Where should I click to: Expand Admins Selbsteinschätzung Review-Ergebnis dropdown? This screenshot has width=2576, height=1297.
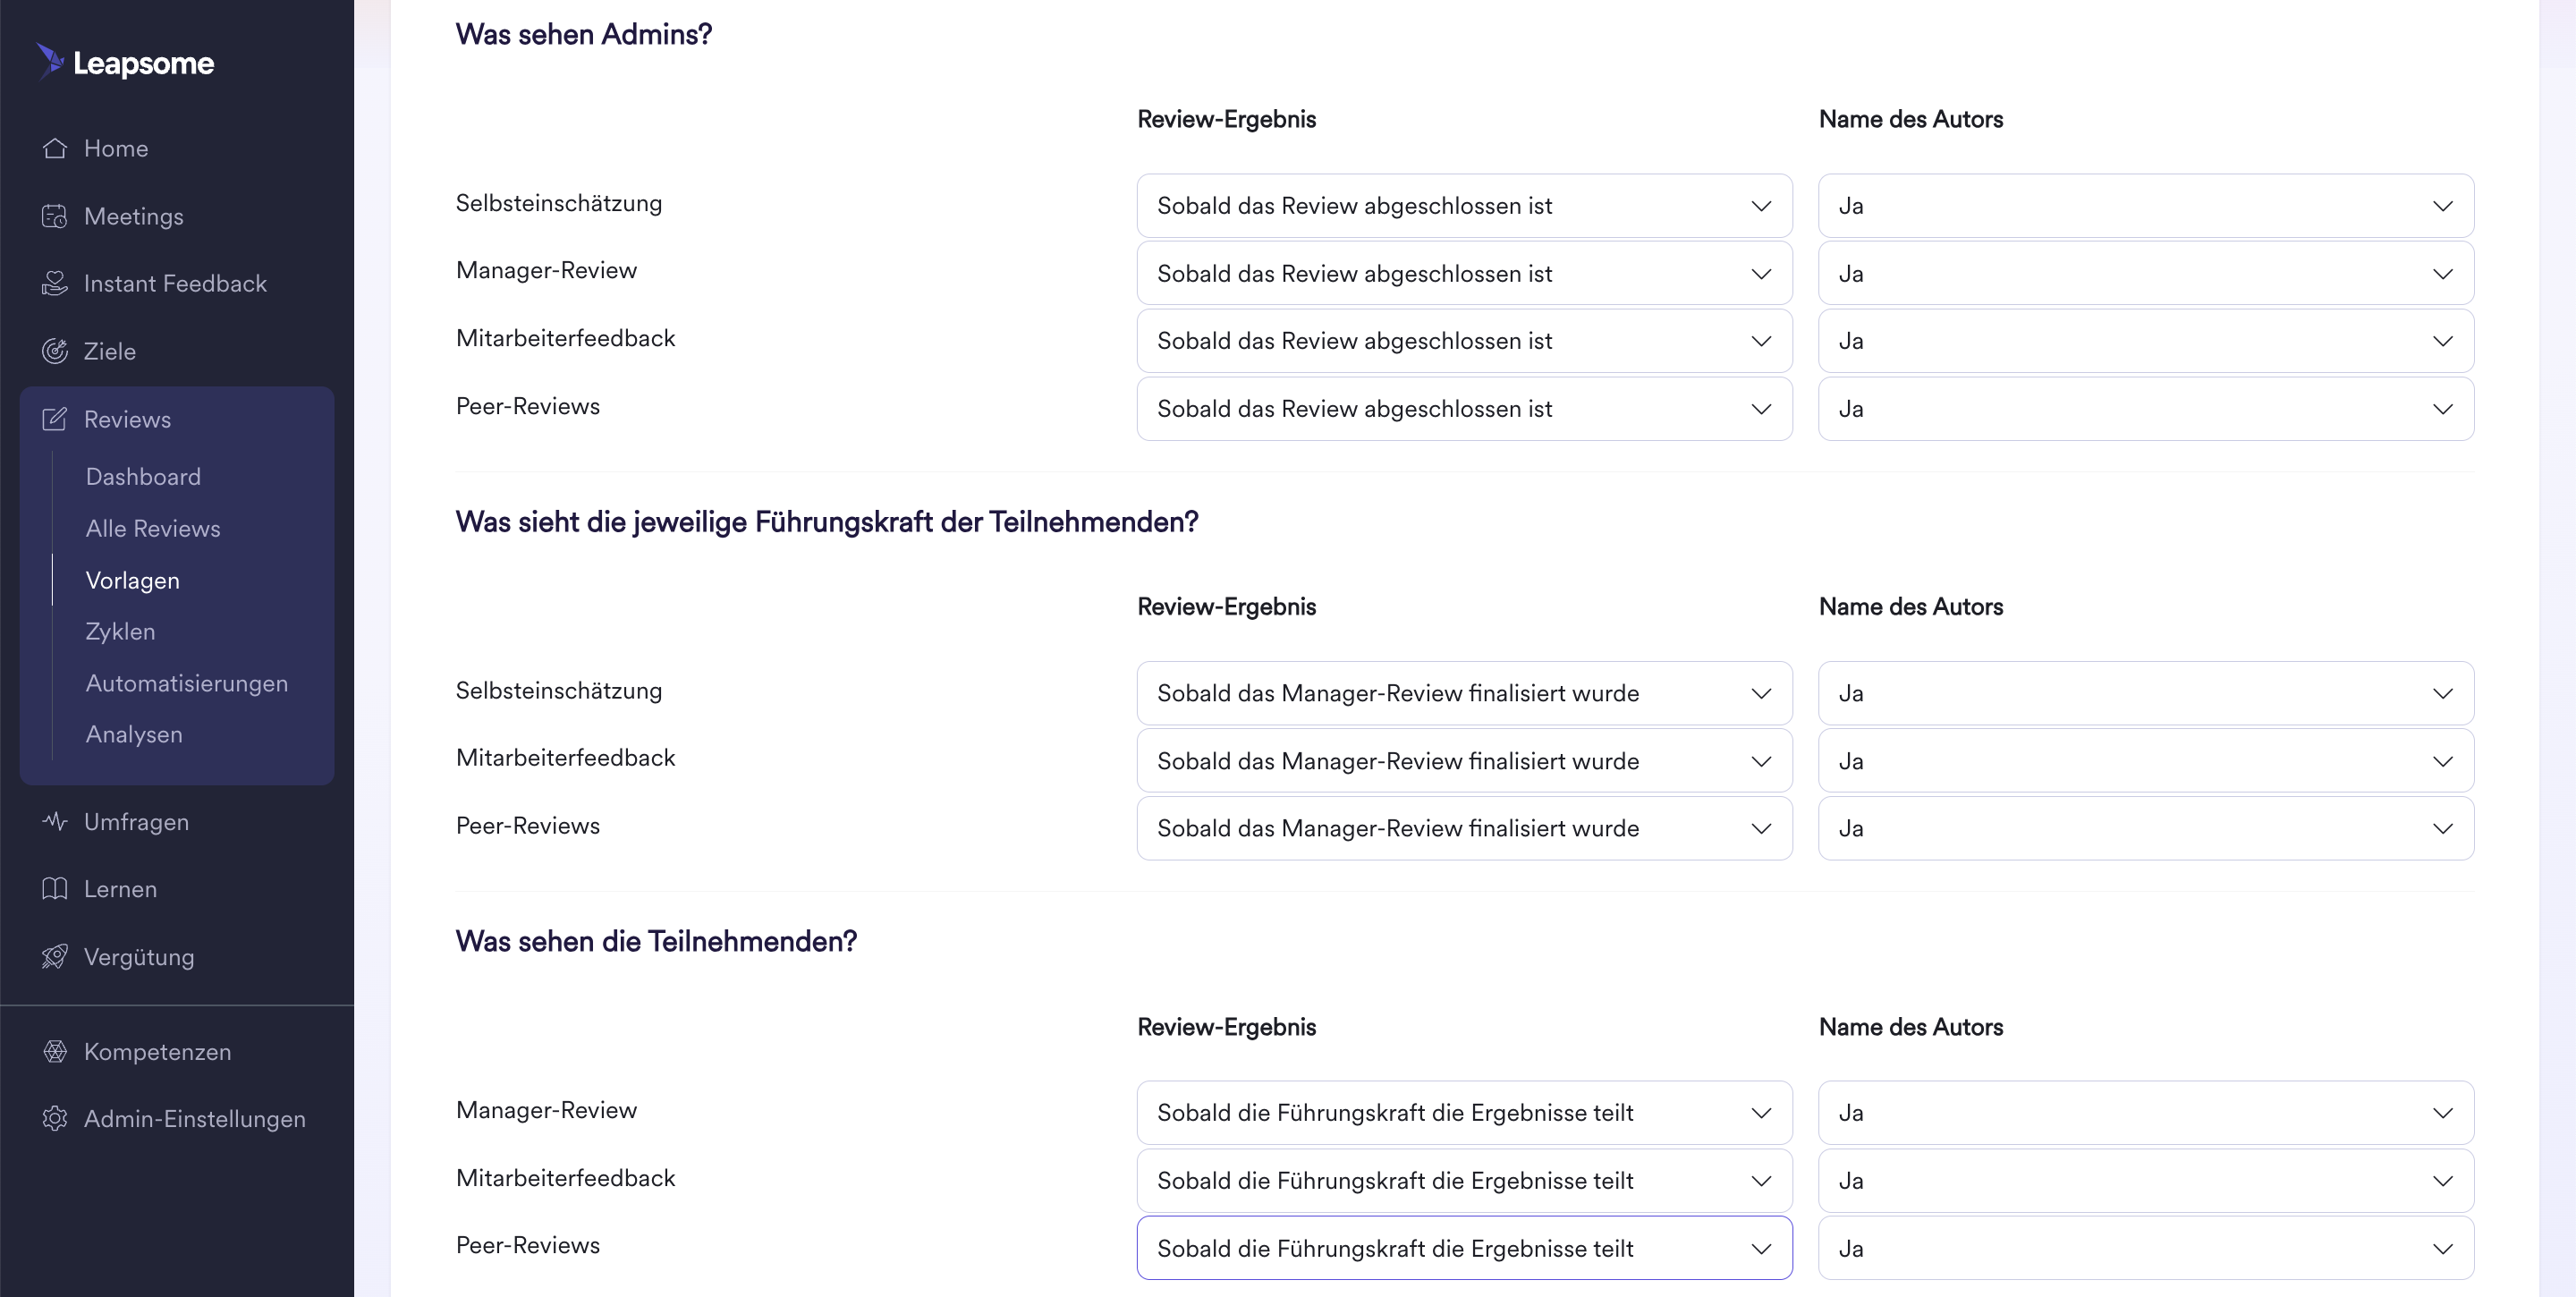[1464, 206]
